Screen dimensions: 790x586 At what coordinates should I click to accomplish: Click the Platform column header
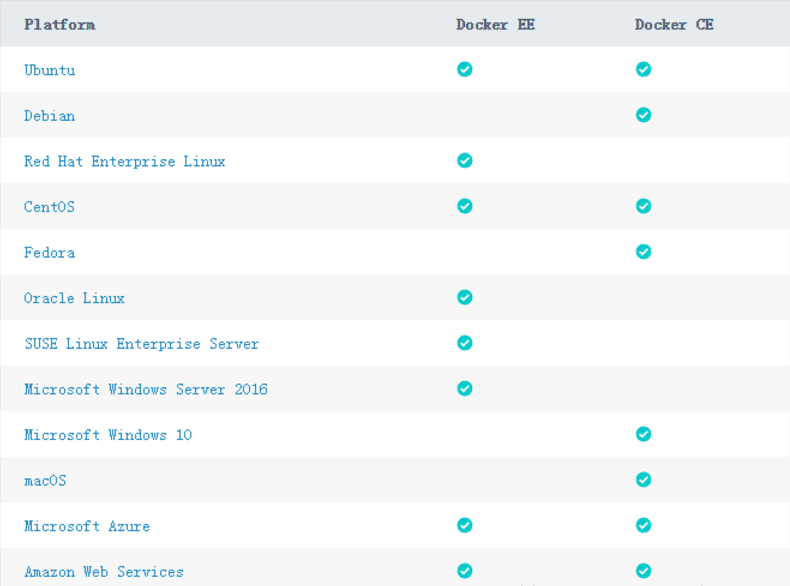(x=59, y=24)
